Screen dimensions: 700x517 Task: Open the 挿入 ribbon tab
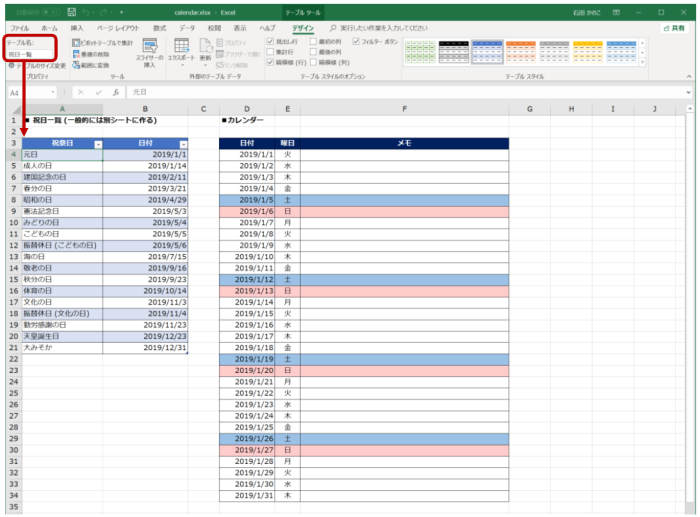click(x=77, y=29)
